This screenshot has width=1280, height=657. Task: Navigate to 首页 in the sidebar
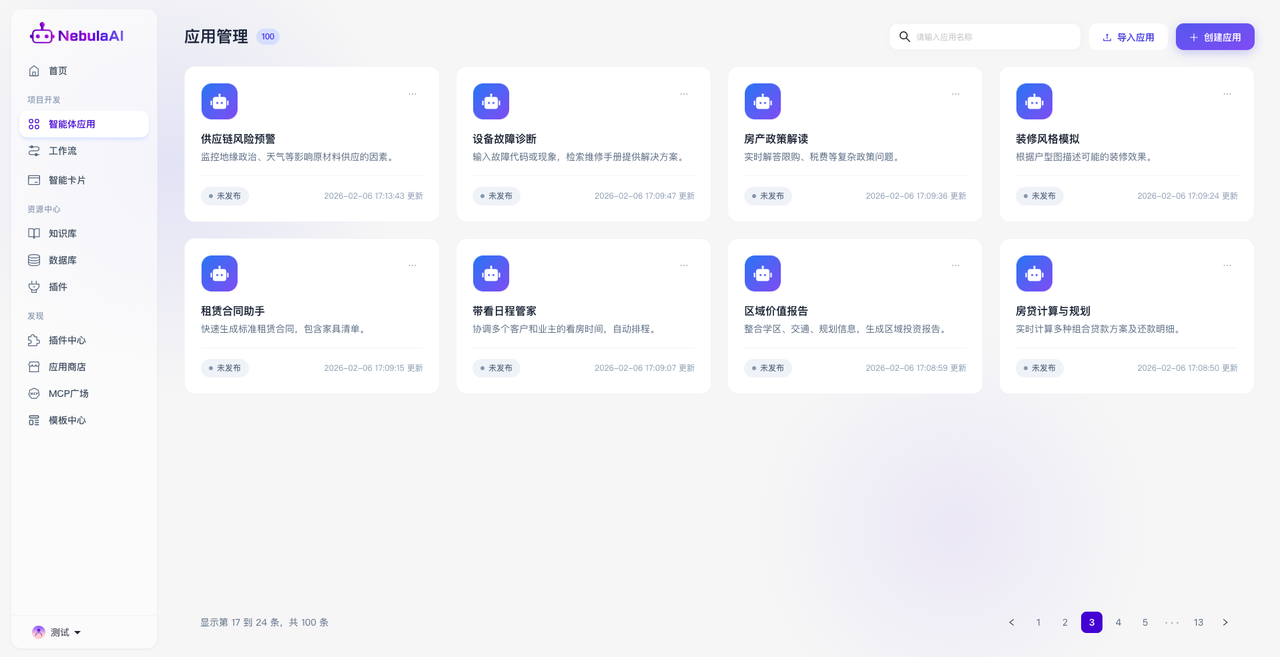click(x=58, y=71)
